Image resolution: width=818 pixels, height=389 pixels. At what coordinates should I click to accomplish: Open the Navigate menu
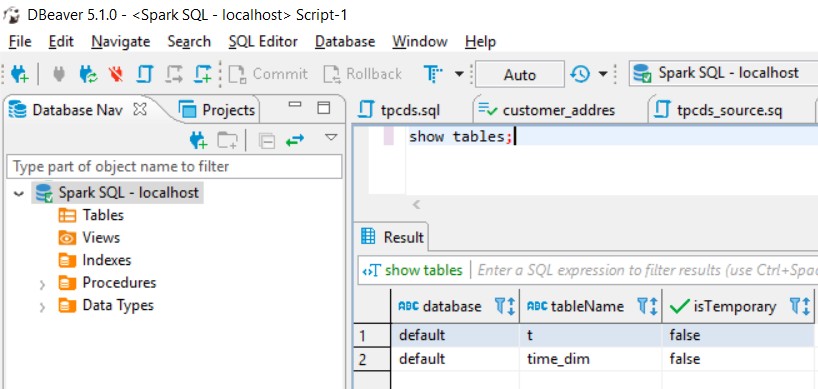121,42
